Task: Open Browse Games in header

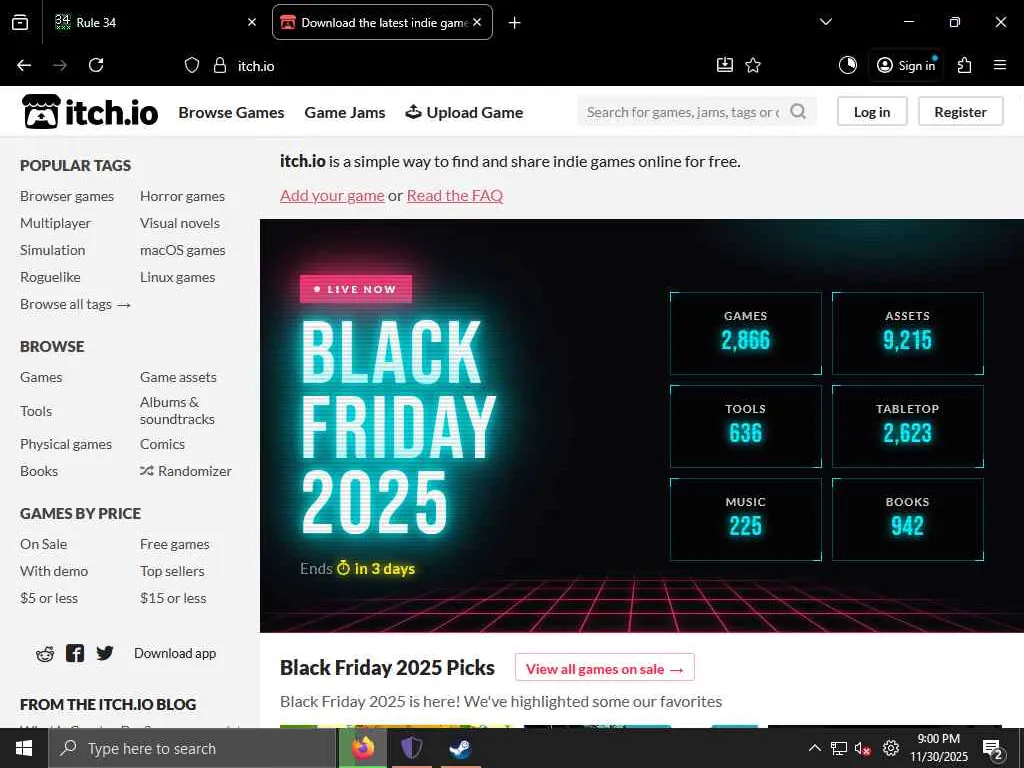Action: click(x=231, y=112)
